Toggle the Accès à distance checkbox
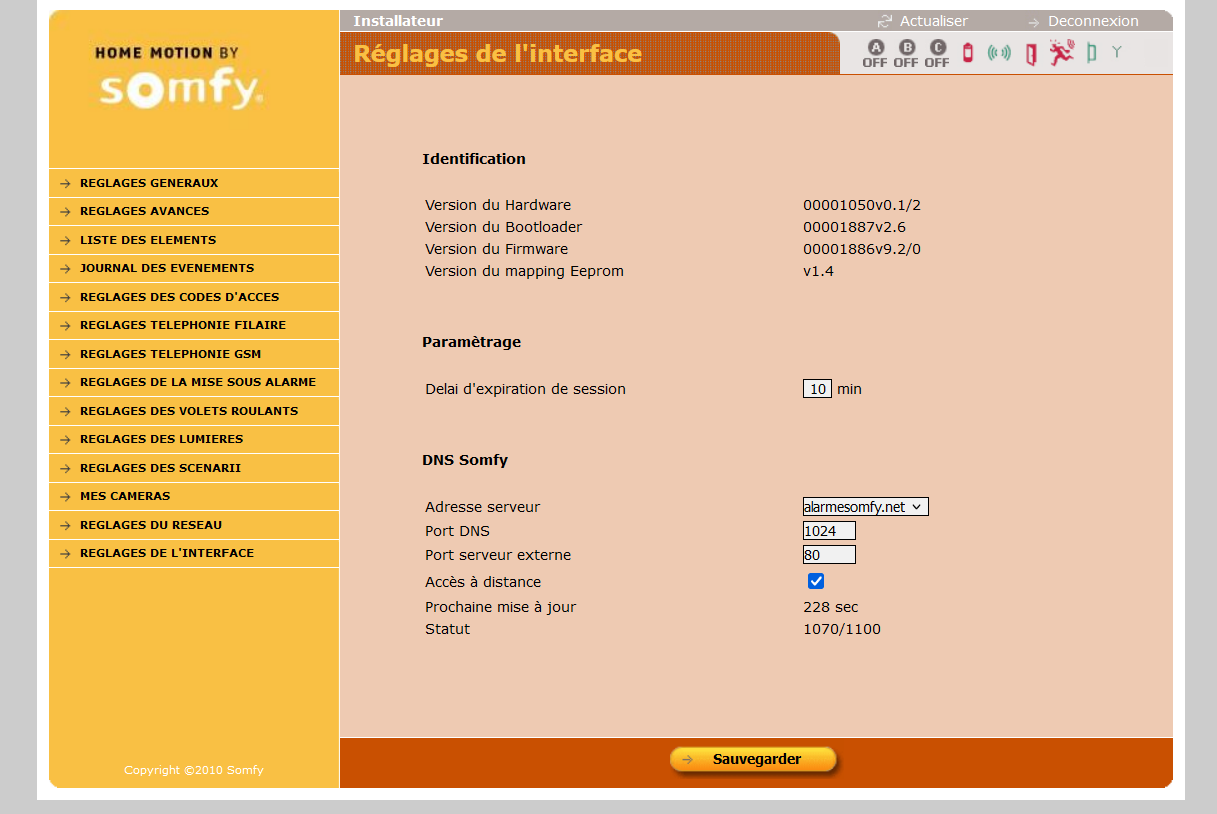This screenshot has height=814, width=1217. [x=816, y=581]
